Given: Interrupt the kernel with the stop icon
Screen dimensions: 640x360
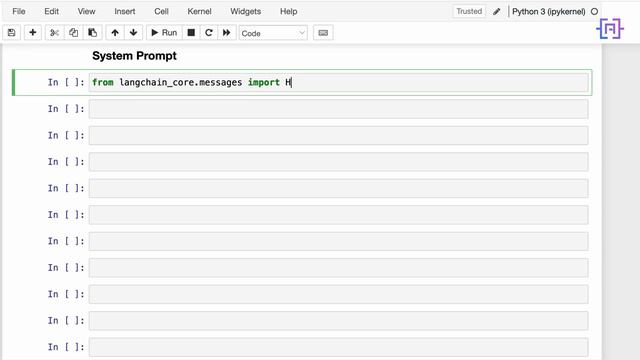Looking at the screenshot, I should tap(191, 33).
